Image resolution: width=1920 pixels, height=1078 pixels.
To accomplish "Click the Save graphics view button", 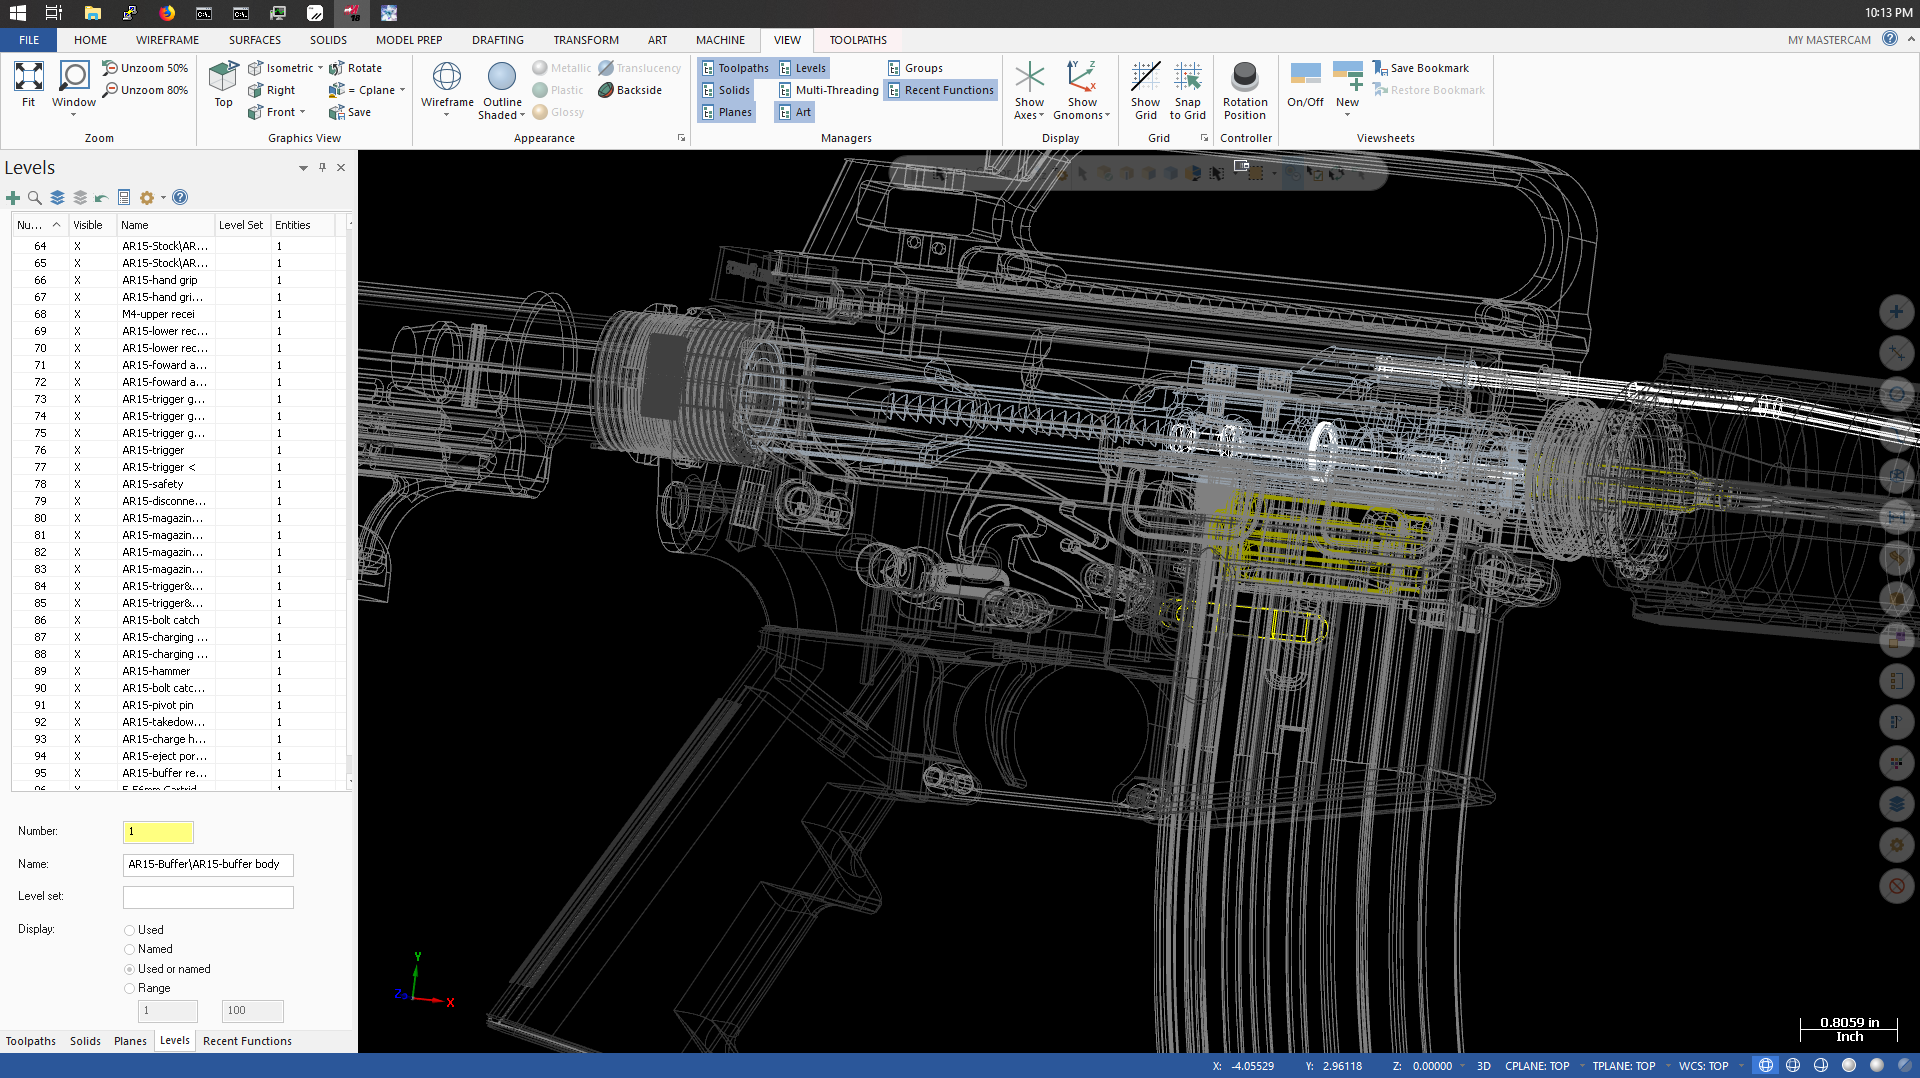I will point(351,112).
